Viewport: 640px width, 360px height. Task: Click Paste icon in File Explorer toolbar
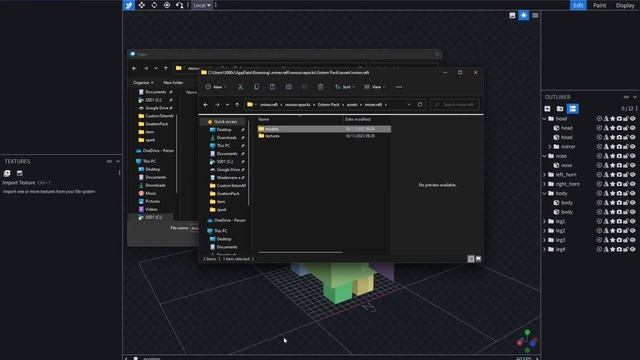272,87
